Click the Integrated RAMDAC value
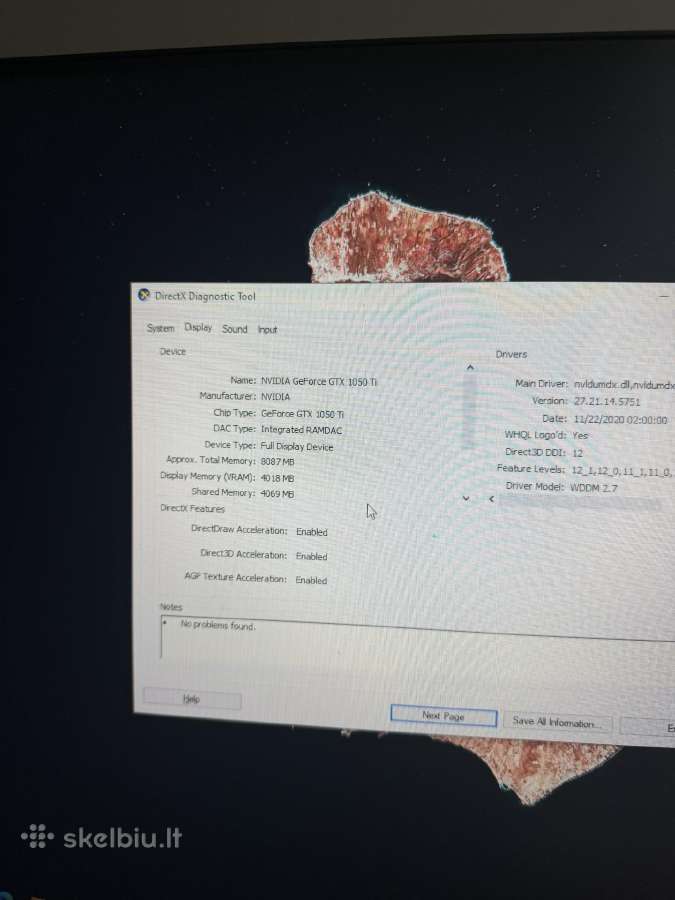Image resolution: width=675 pixels, height=900 pixels. pos(301,430)
